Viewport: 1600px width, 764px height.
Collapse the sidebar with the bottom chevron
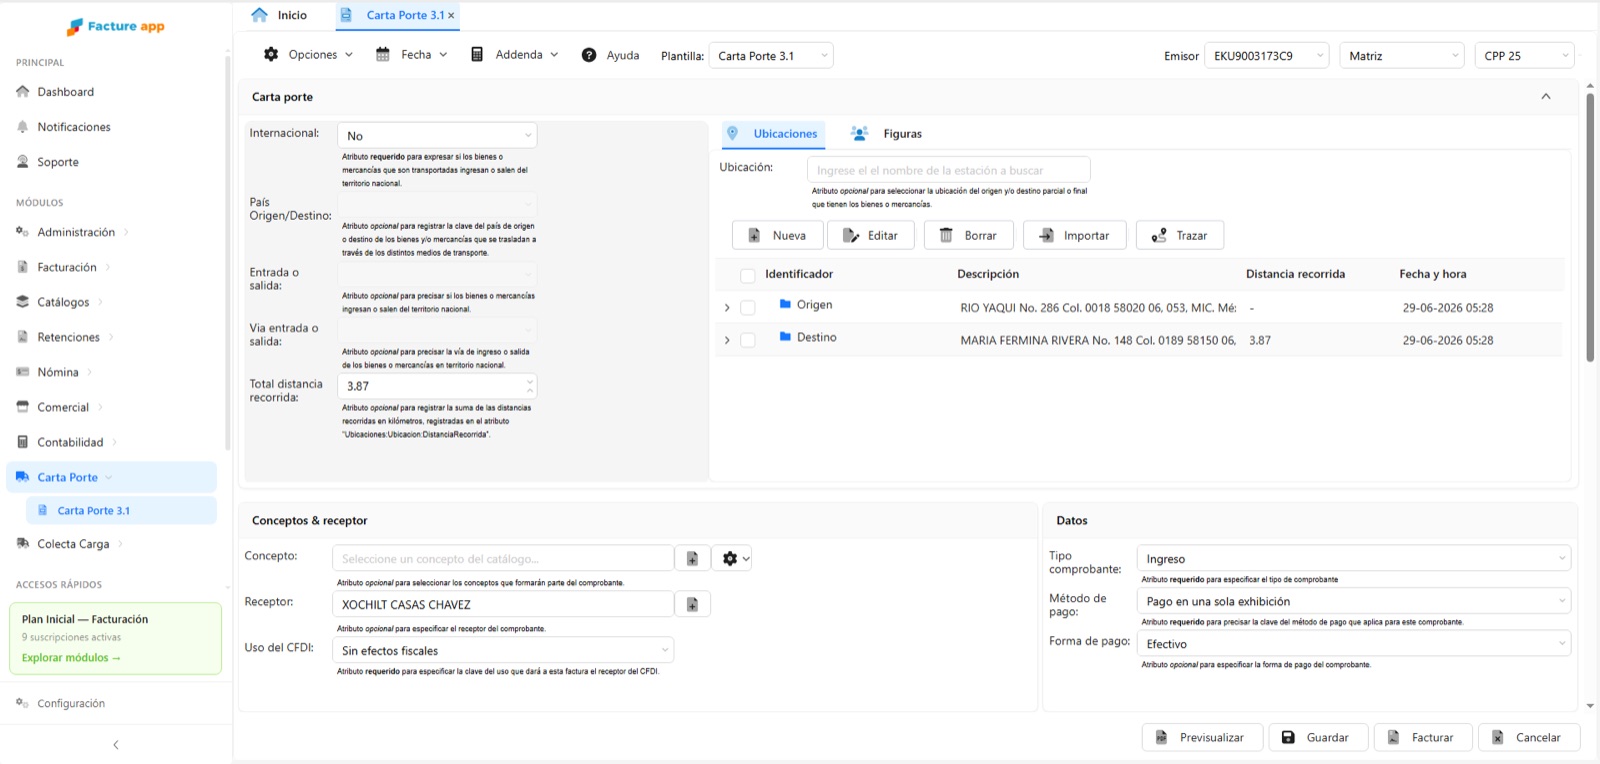[116, 745]
